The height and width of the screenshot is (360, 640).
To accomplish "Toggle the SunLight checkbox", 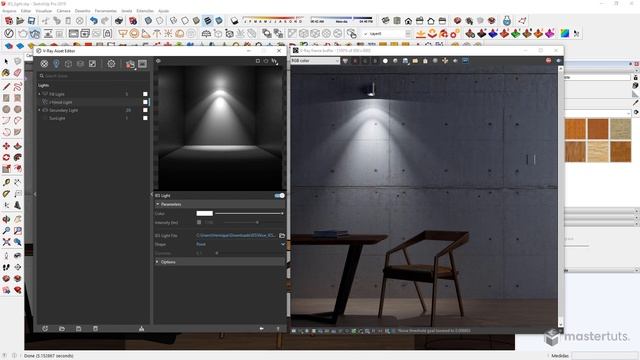I will tap(145, 118).
